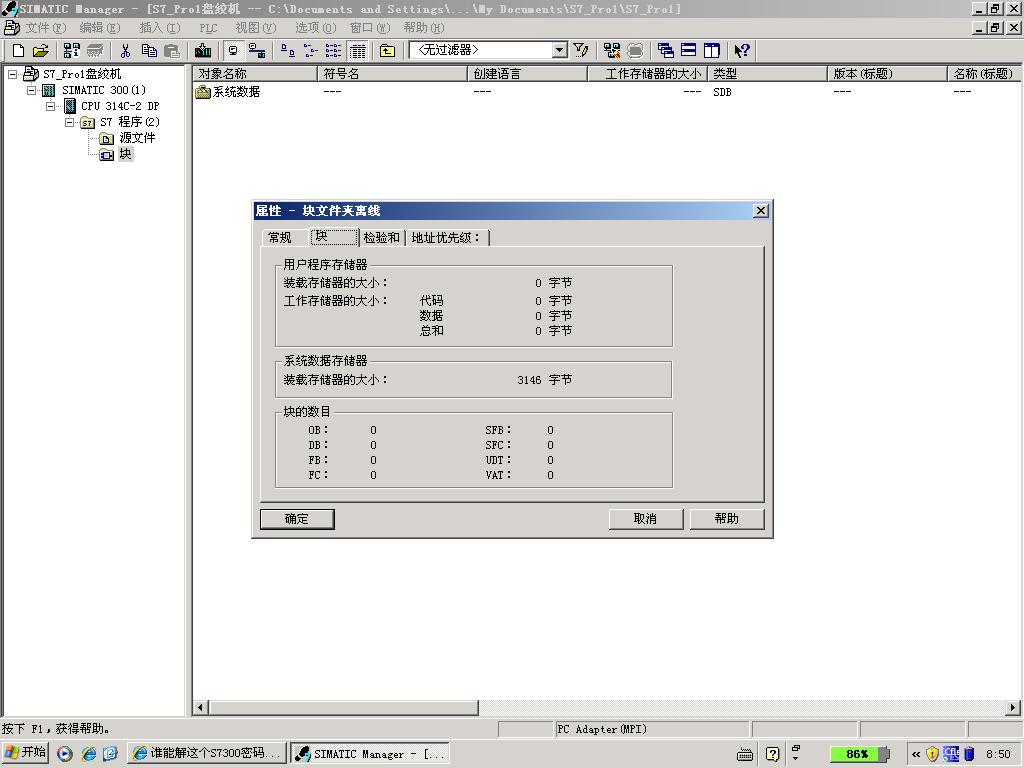This screenshot has width=1024, height=768.
Task: Switch to the List view button
Action: [x=333, y=50]
